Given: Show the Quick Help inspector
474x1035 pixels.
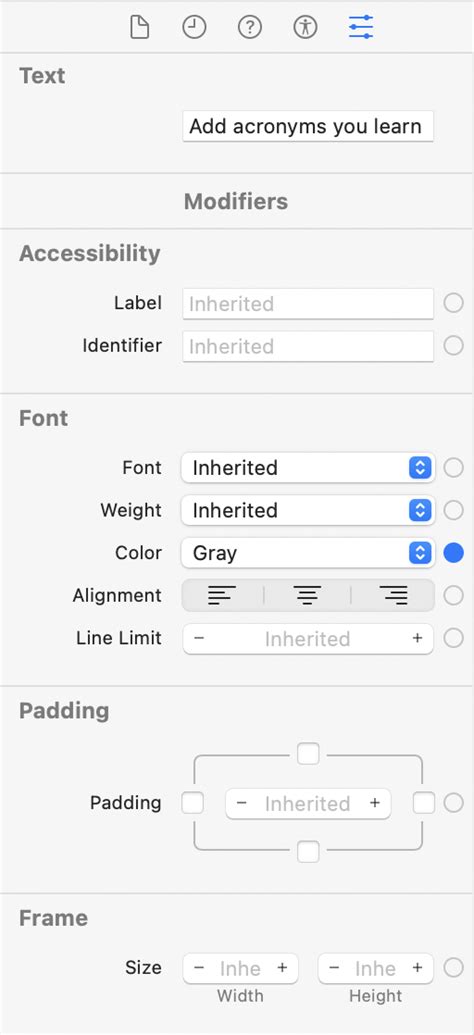Looking at the screenshot, I should tap(250, 27).
